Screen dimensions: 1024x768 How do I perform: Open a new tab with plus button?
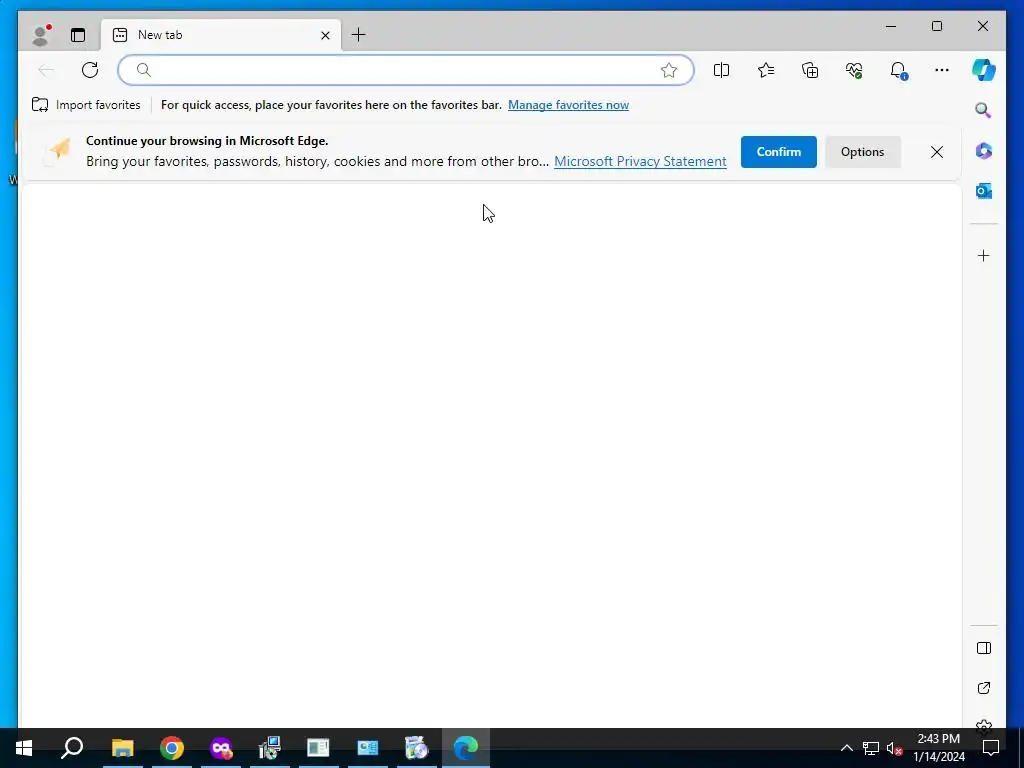[x=359, y=35]
